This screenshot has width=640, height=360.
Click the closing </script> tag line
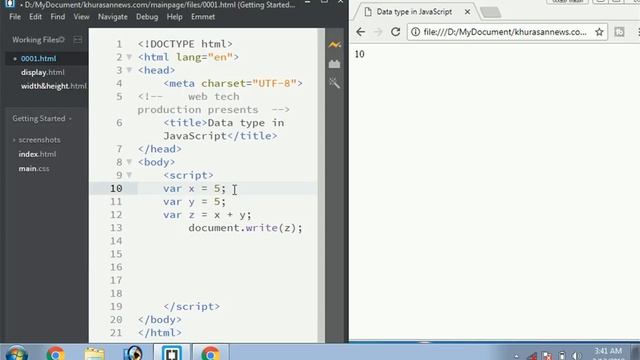click(x=191, y=307)
